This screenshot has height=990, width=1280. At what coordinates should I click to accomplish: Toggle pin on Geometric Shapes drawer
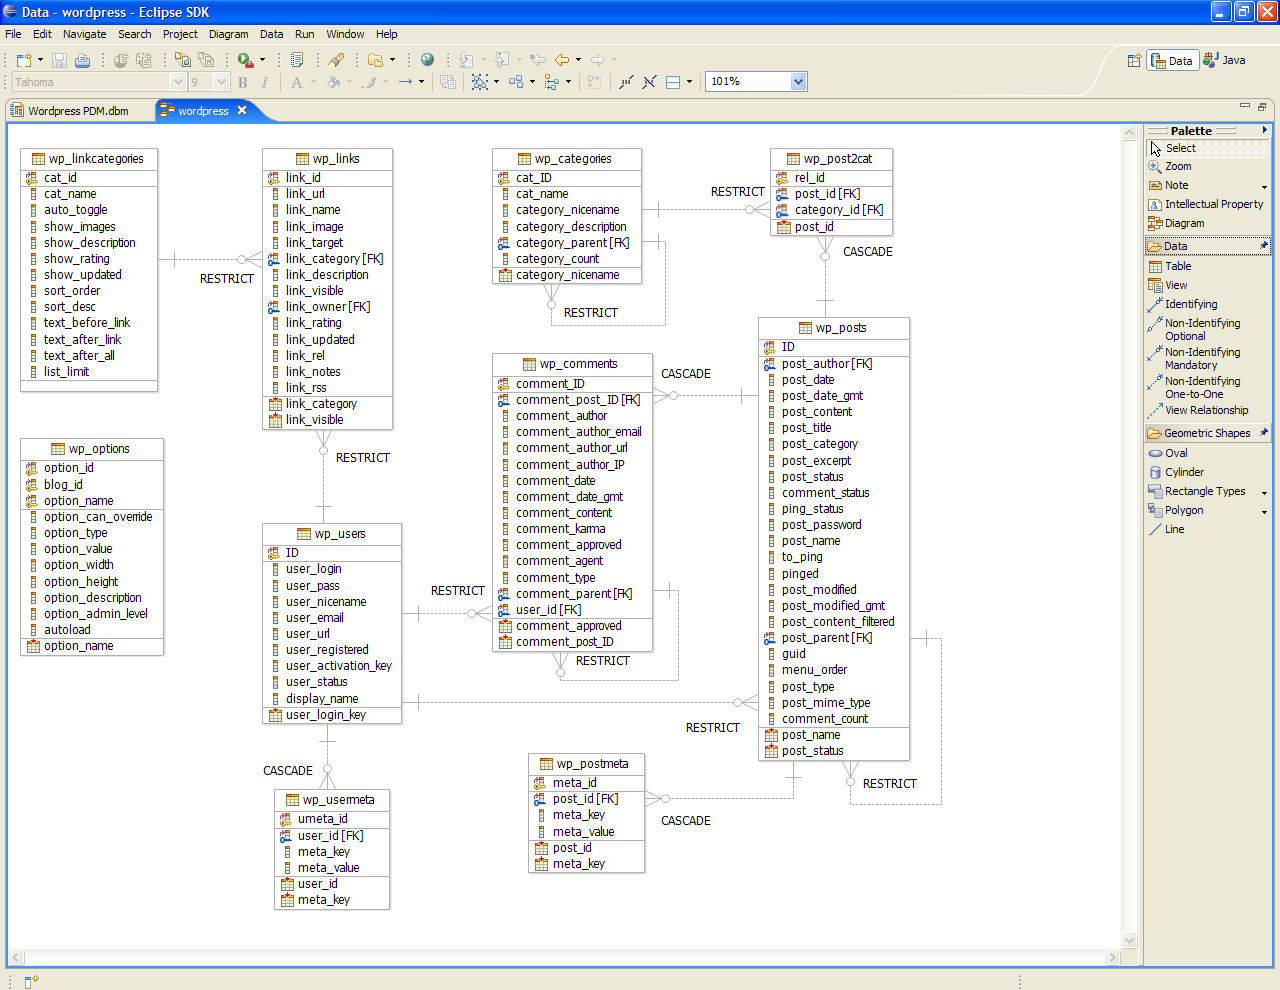1264,432
